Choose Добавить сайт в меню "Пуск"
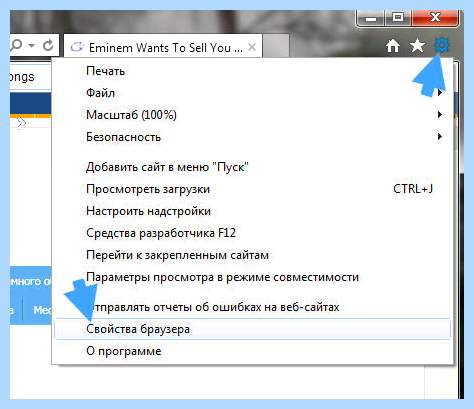The width and height of the screenshot is (474, 409). coord(253,167)
